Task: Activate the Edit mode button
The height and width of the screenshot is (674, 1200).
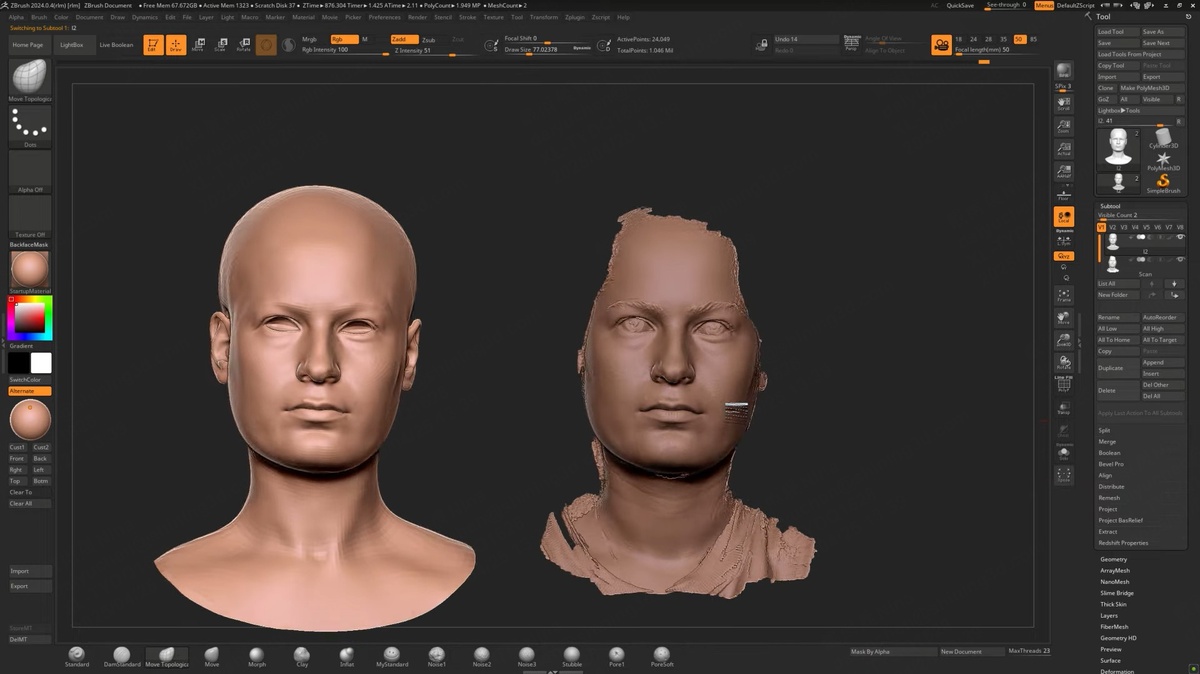Action: [x=153, y=45]
